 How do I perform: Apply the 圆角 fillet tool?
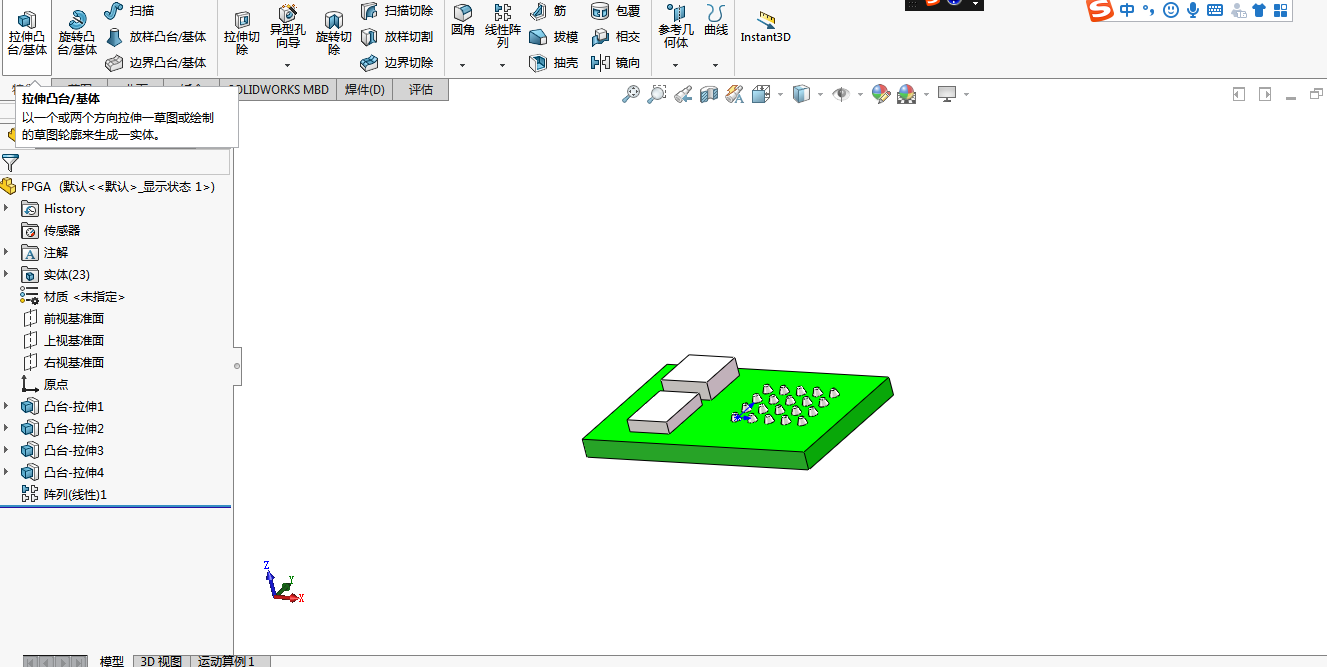point(463,20)
